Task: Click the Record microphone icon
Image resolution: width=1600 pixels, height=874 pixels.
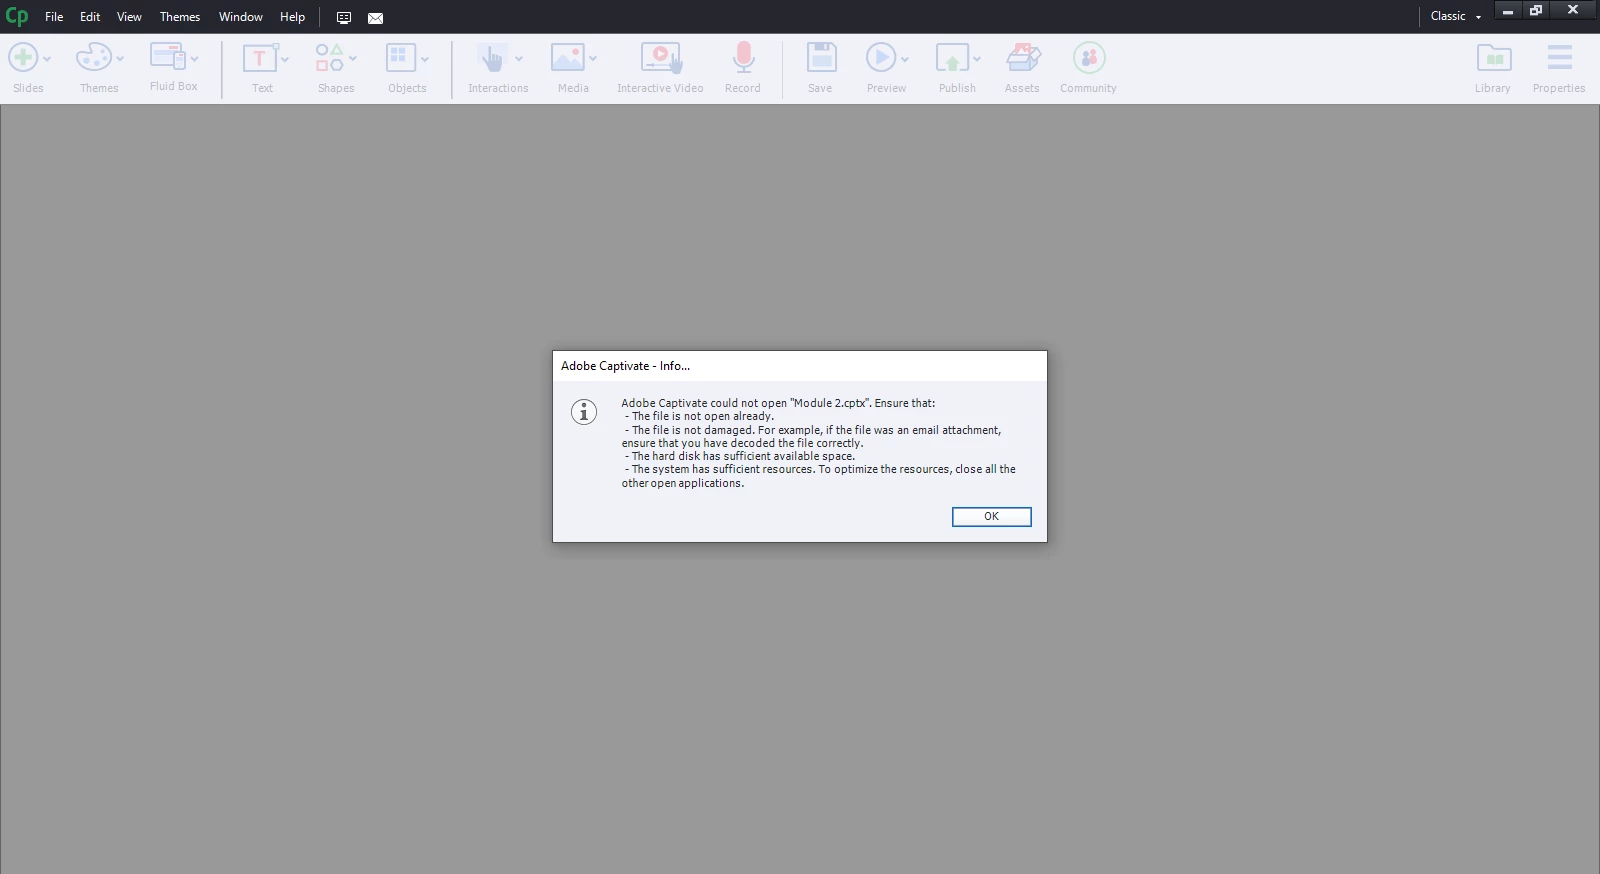Action: [x=743, y=57]
